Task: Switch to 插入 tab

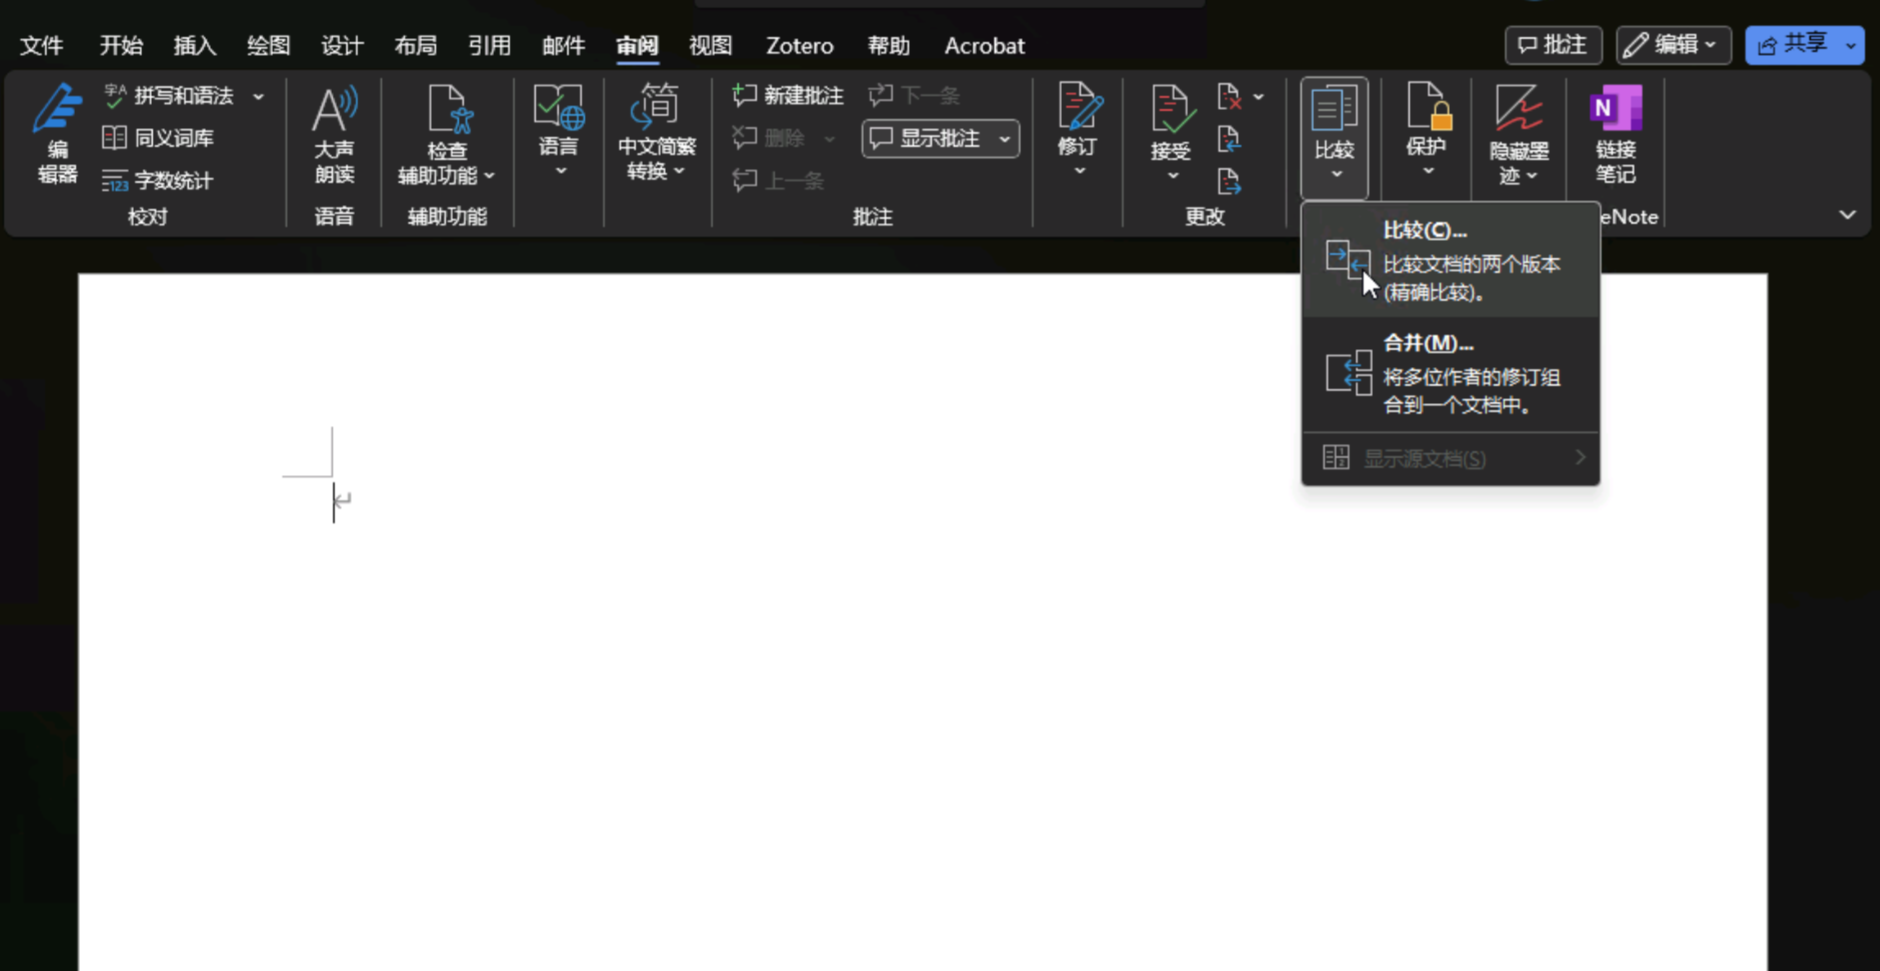Action: point(194,46)
